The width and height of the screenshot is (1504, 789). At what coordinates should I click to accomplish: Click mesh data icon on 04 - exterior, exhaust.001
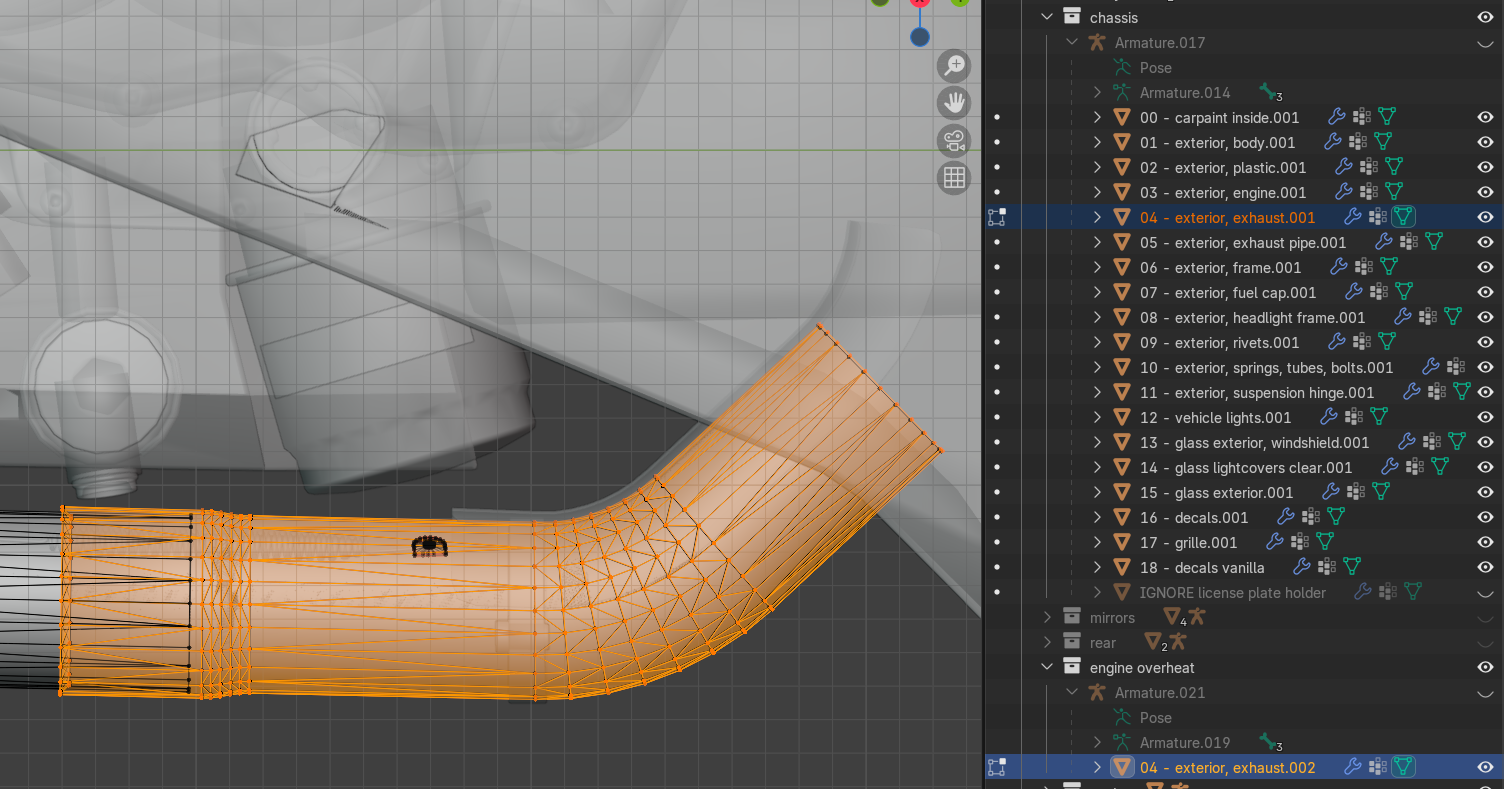[1404, 217]
